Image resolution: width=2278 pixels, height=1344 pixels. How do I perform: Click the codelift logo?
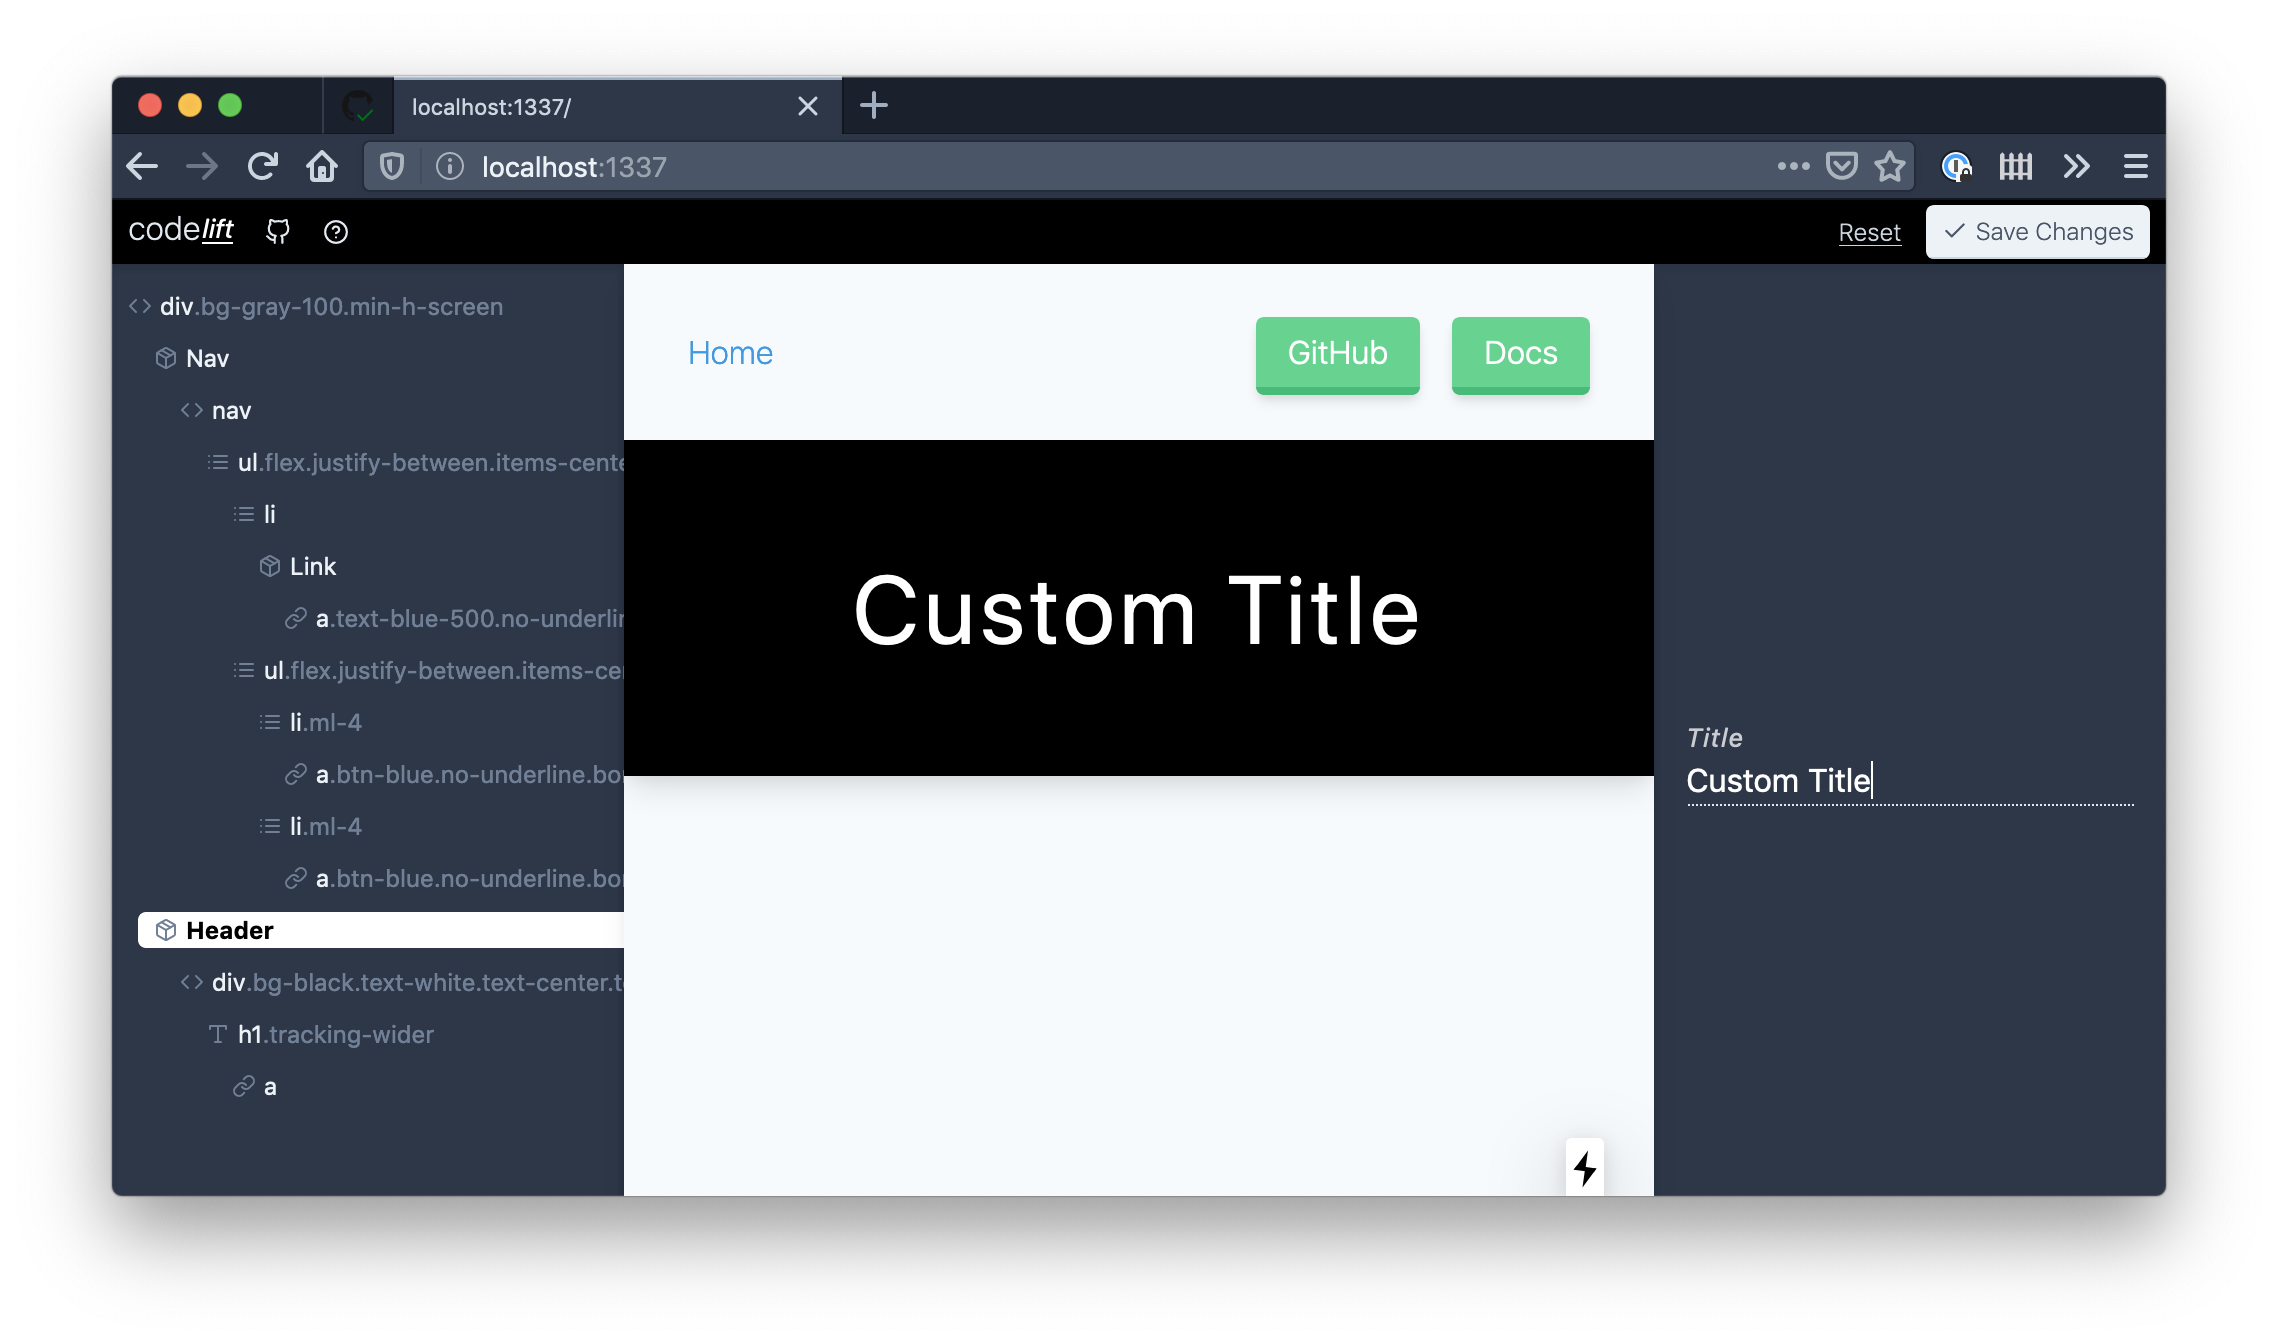[181, 230]
